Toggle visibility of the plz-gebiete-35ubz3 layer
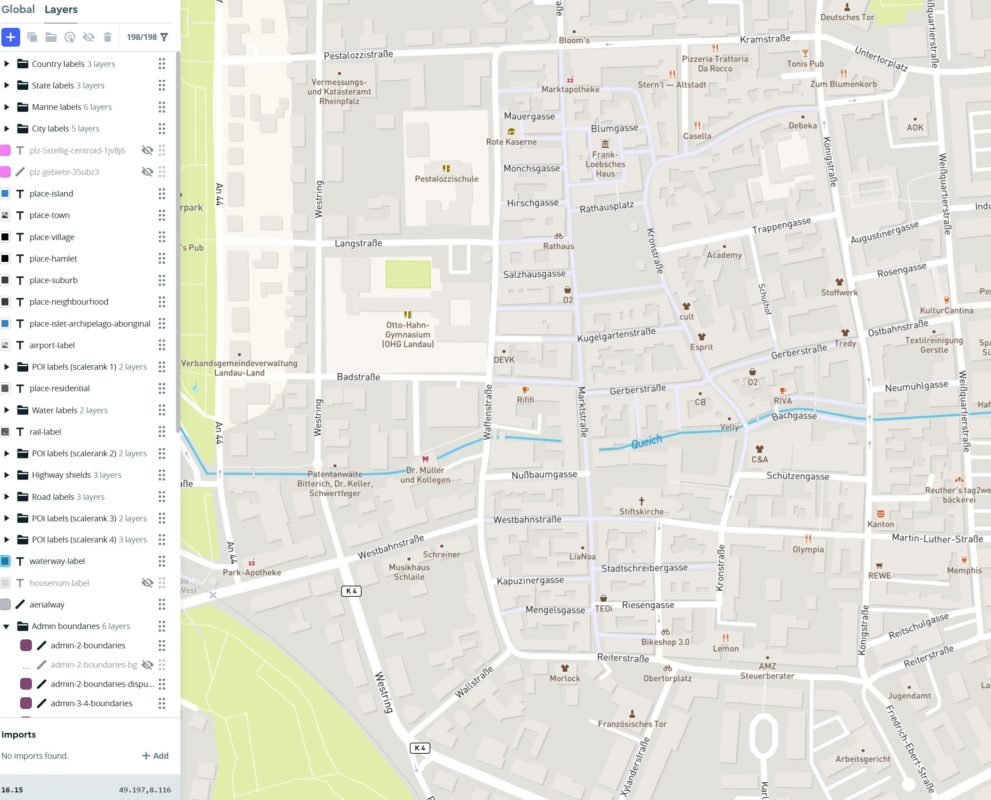 (147, 171)
